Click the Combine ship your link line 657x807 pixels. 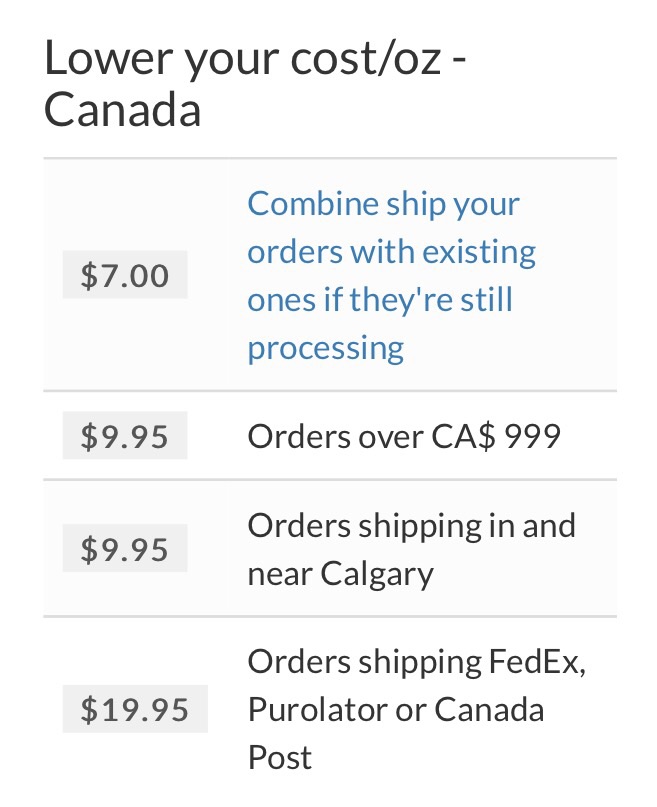point(383,204)
